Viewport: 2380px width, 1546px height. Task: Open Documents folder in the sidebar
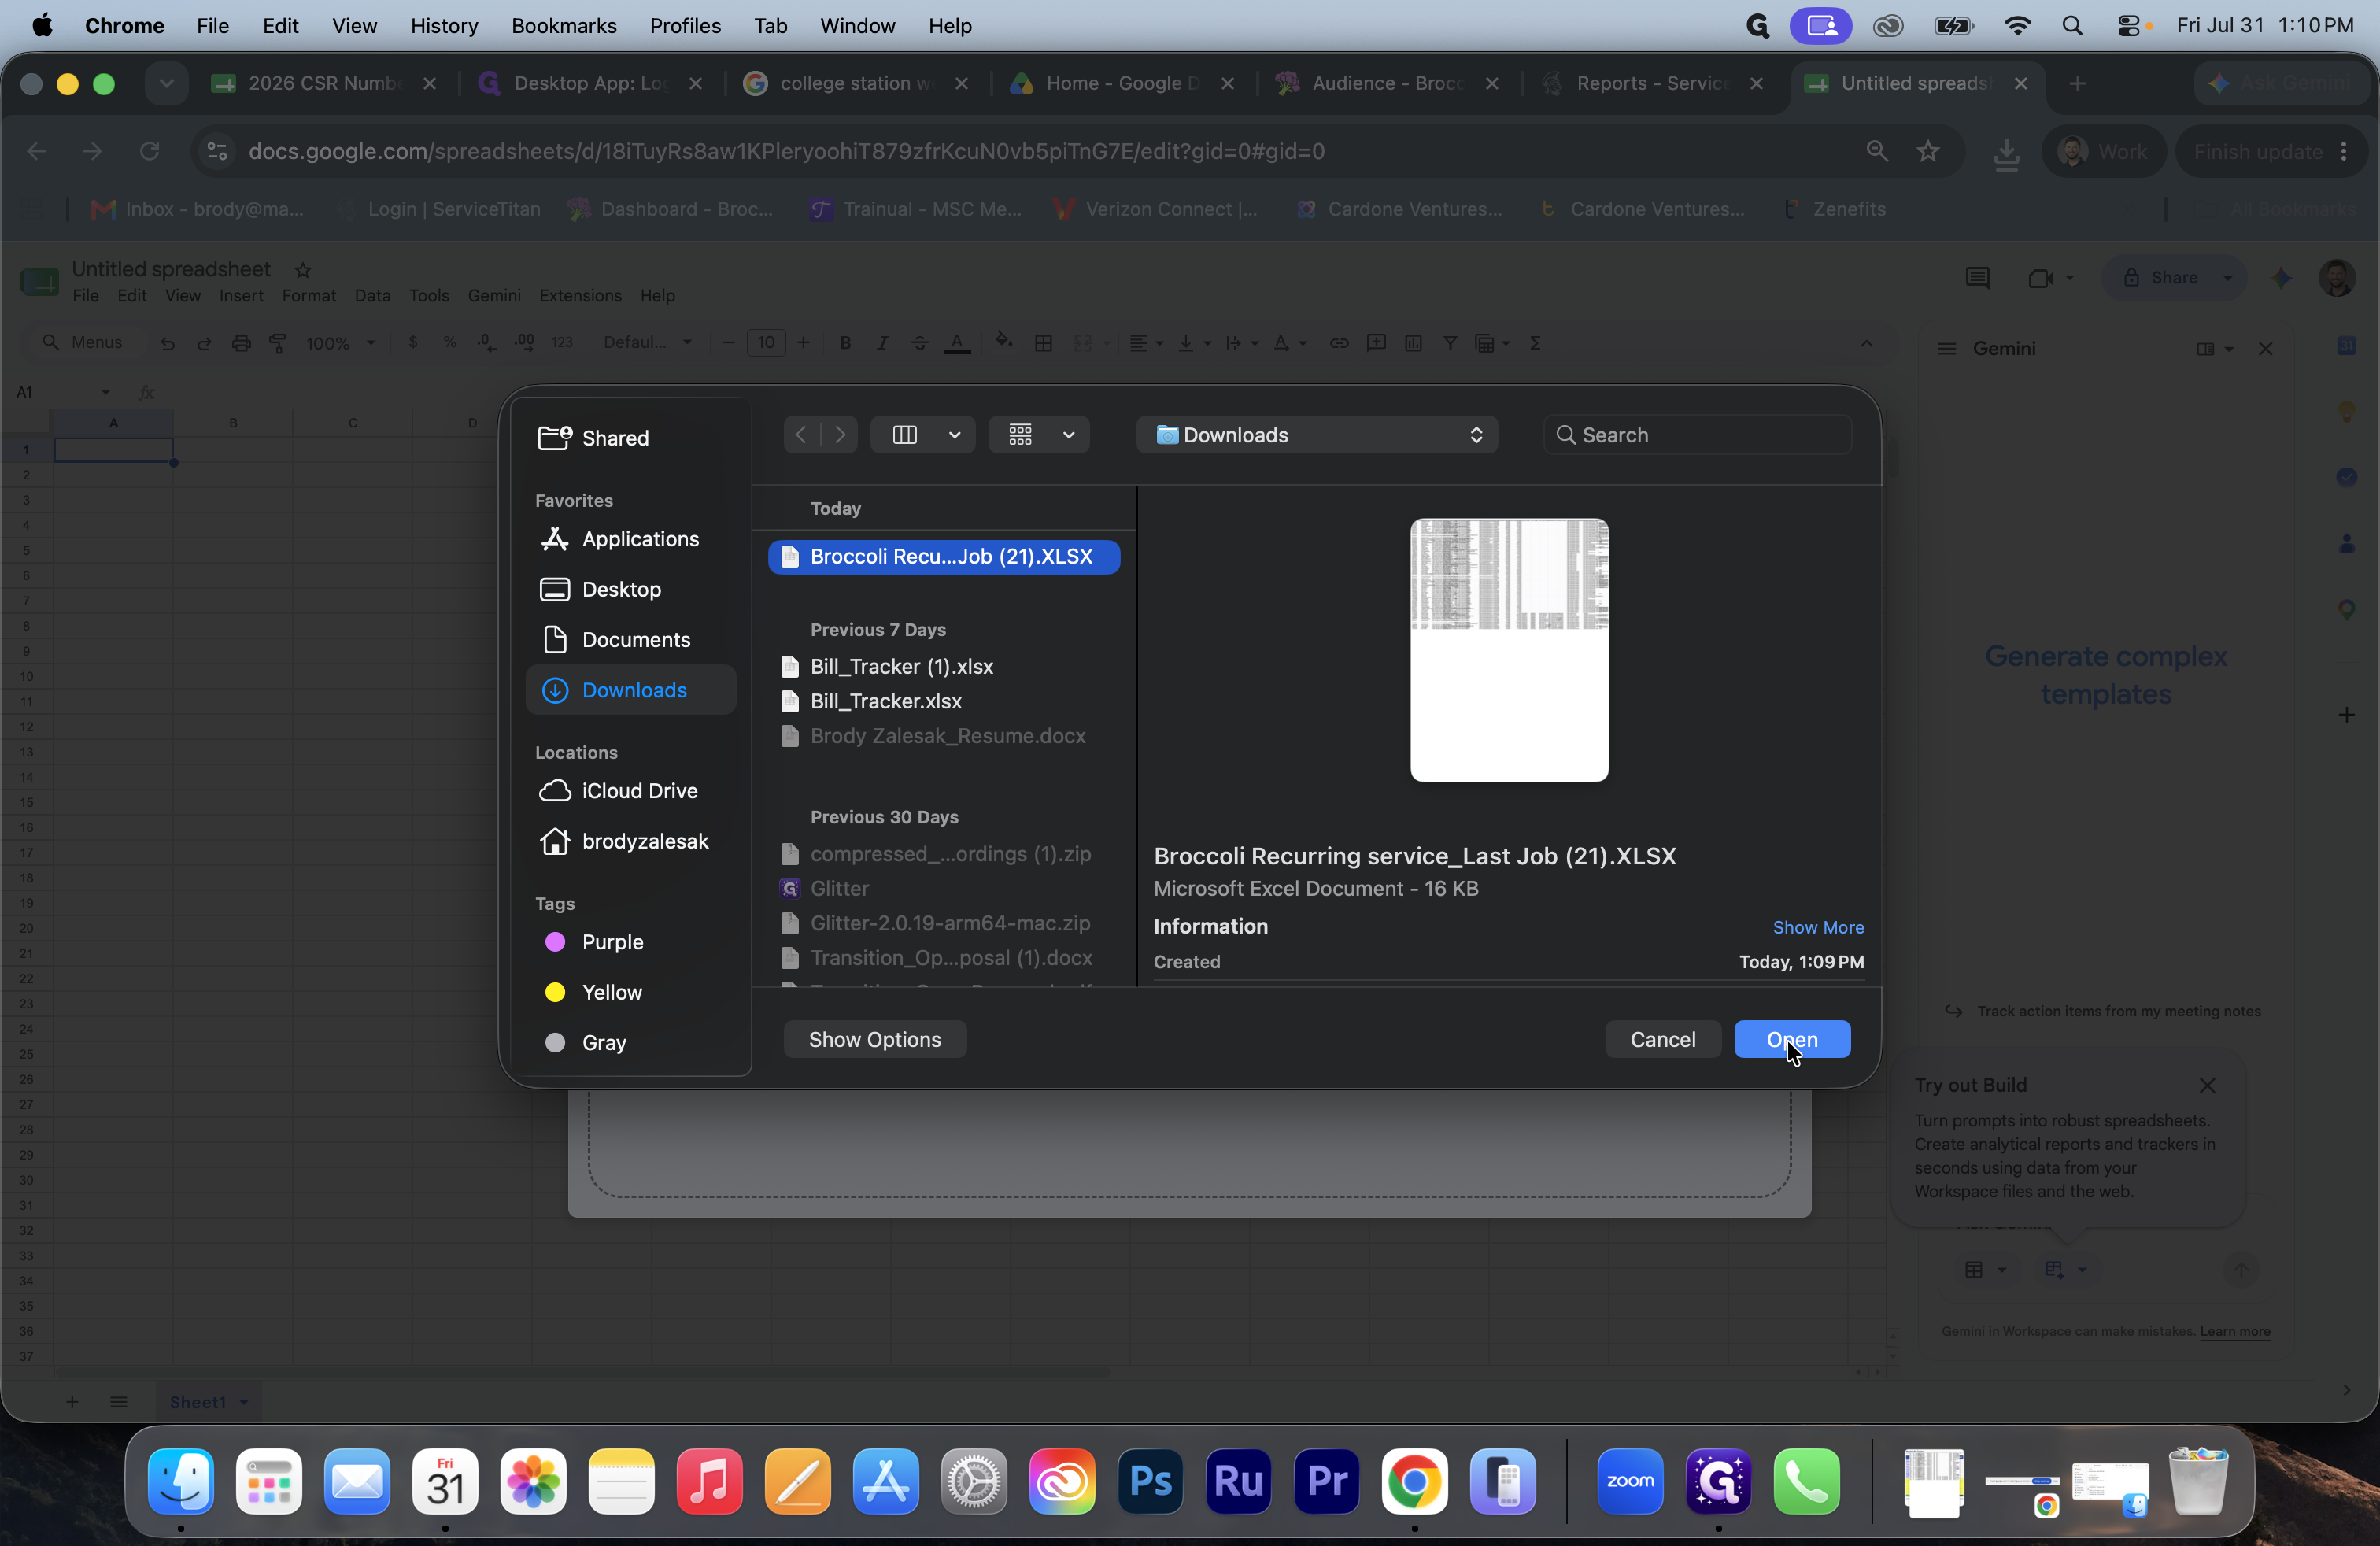point(631,639)
